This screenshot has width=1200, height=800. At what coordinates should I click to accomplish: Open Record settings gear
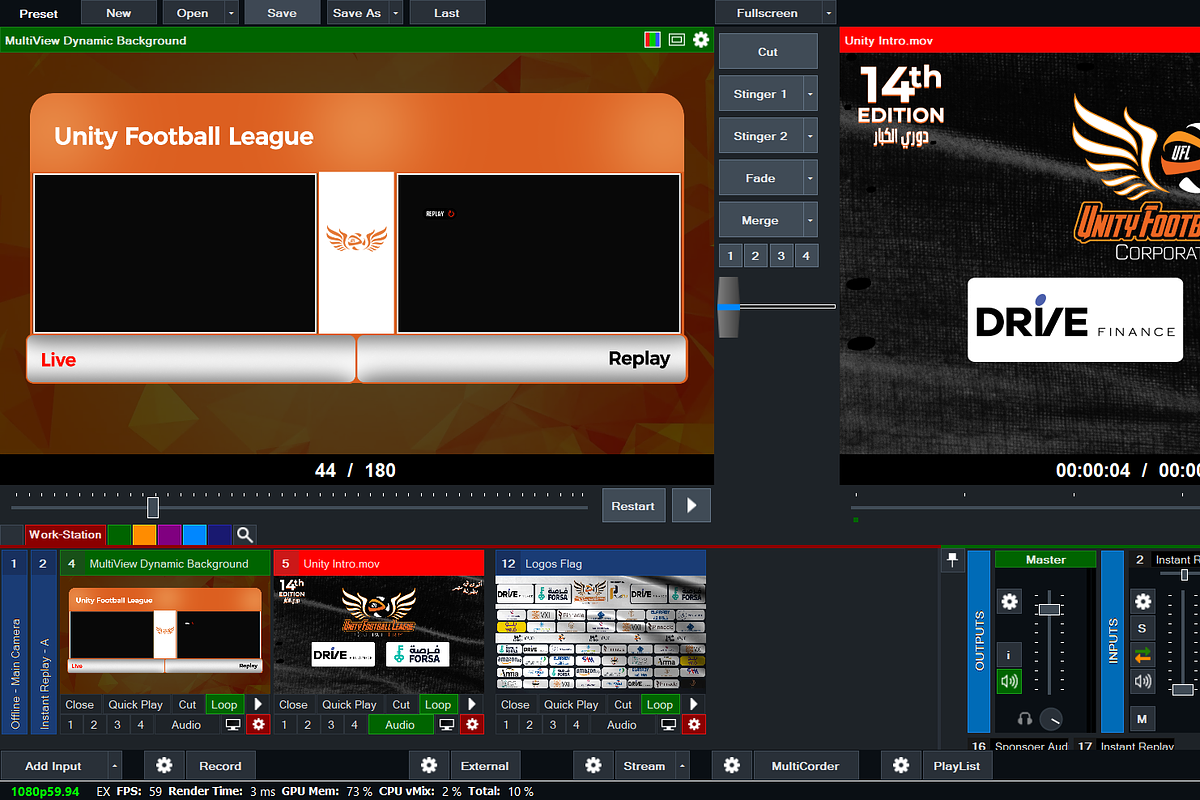point(164,766)
